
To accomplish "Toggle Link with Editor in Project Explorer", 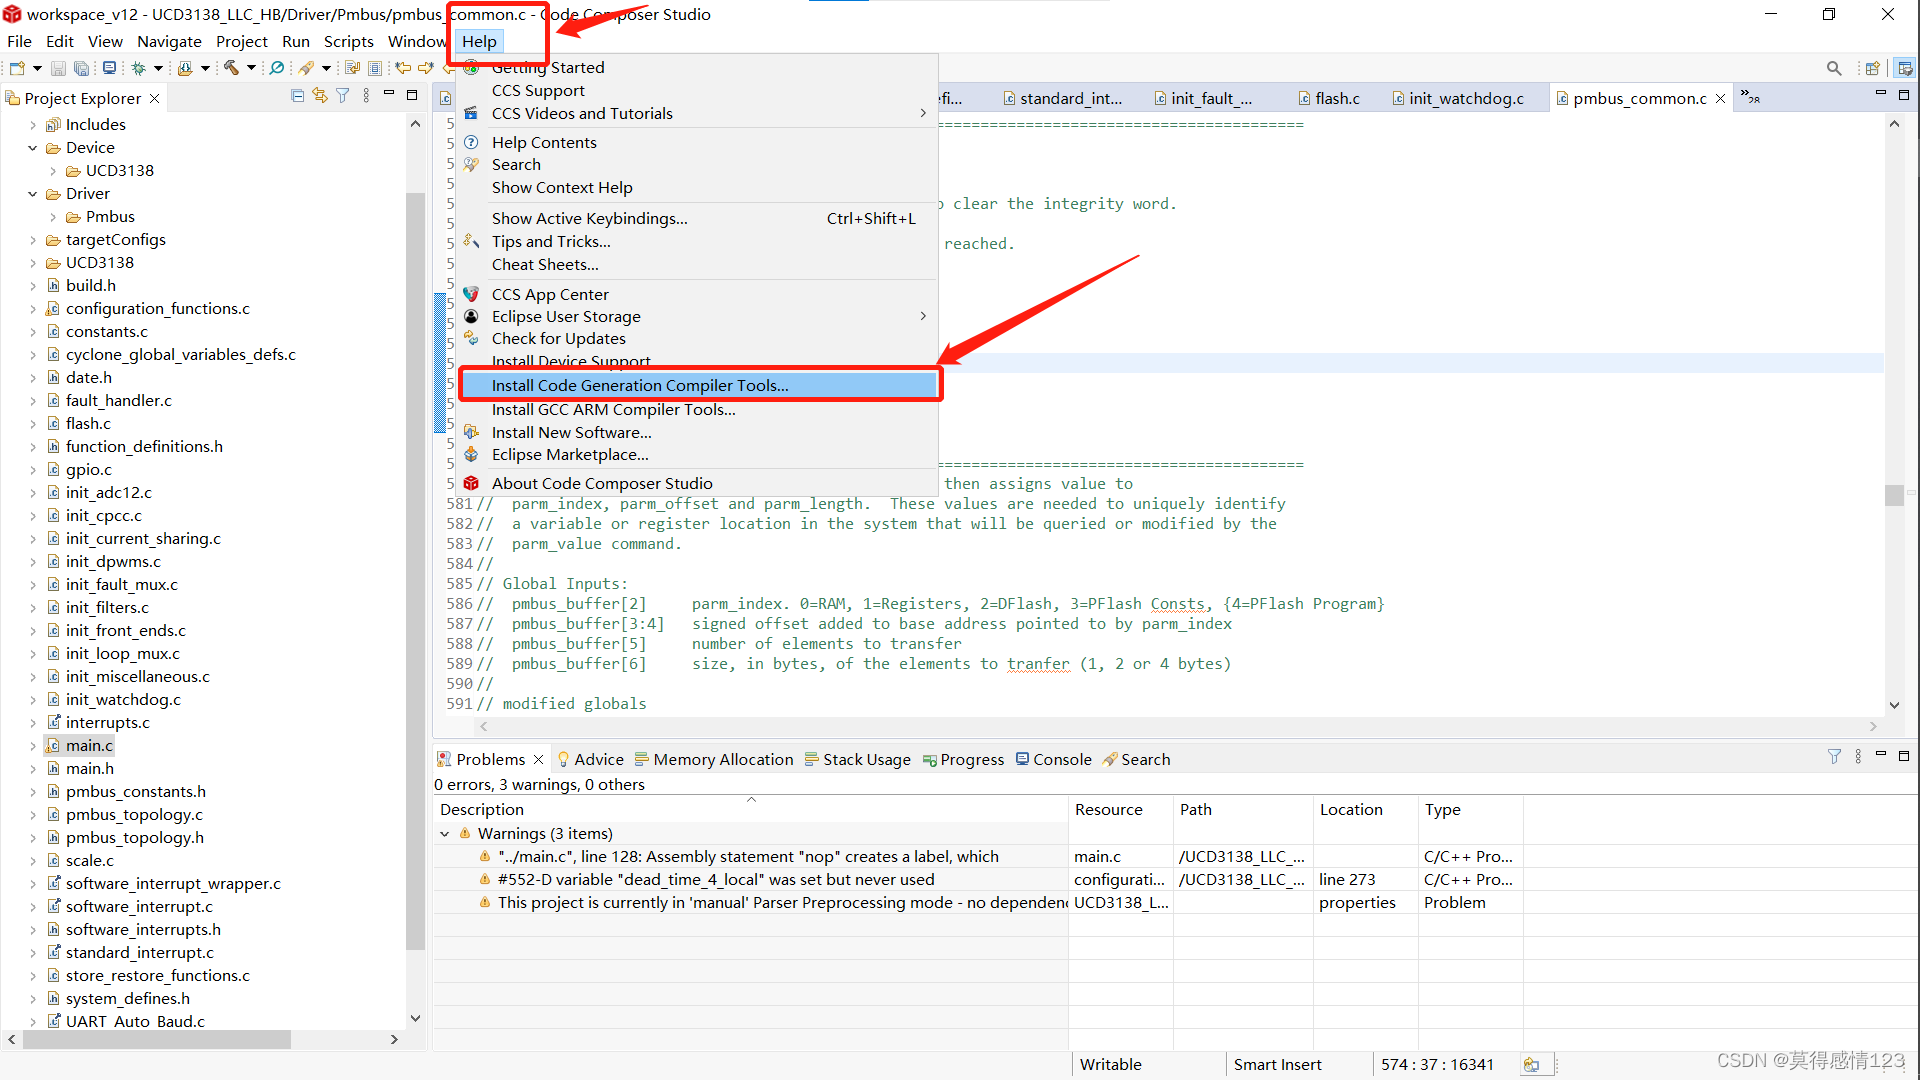I will point(320,96).
